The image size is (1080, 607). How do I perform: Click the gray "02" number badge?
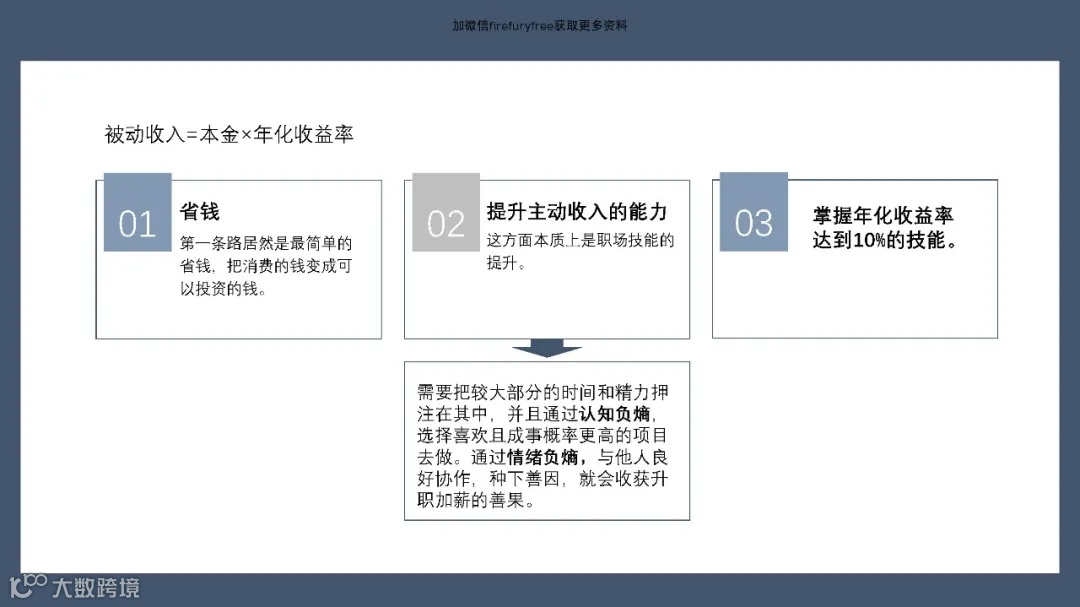tap(446, 221)
